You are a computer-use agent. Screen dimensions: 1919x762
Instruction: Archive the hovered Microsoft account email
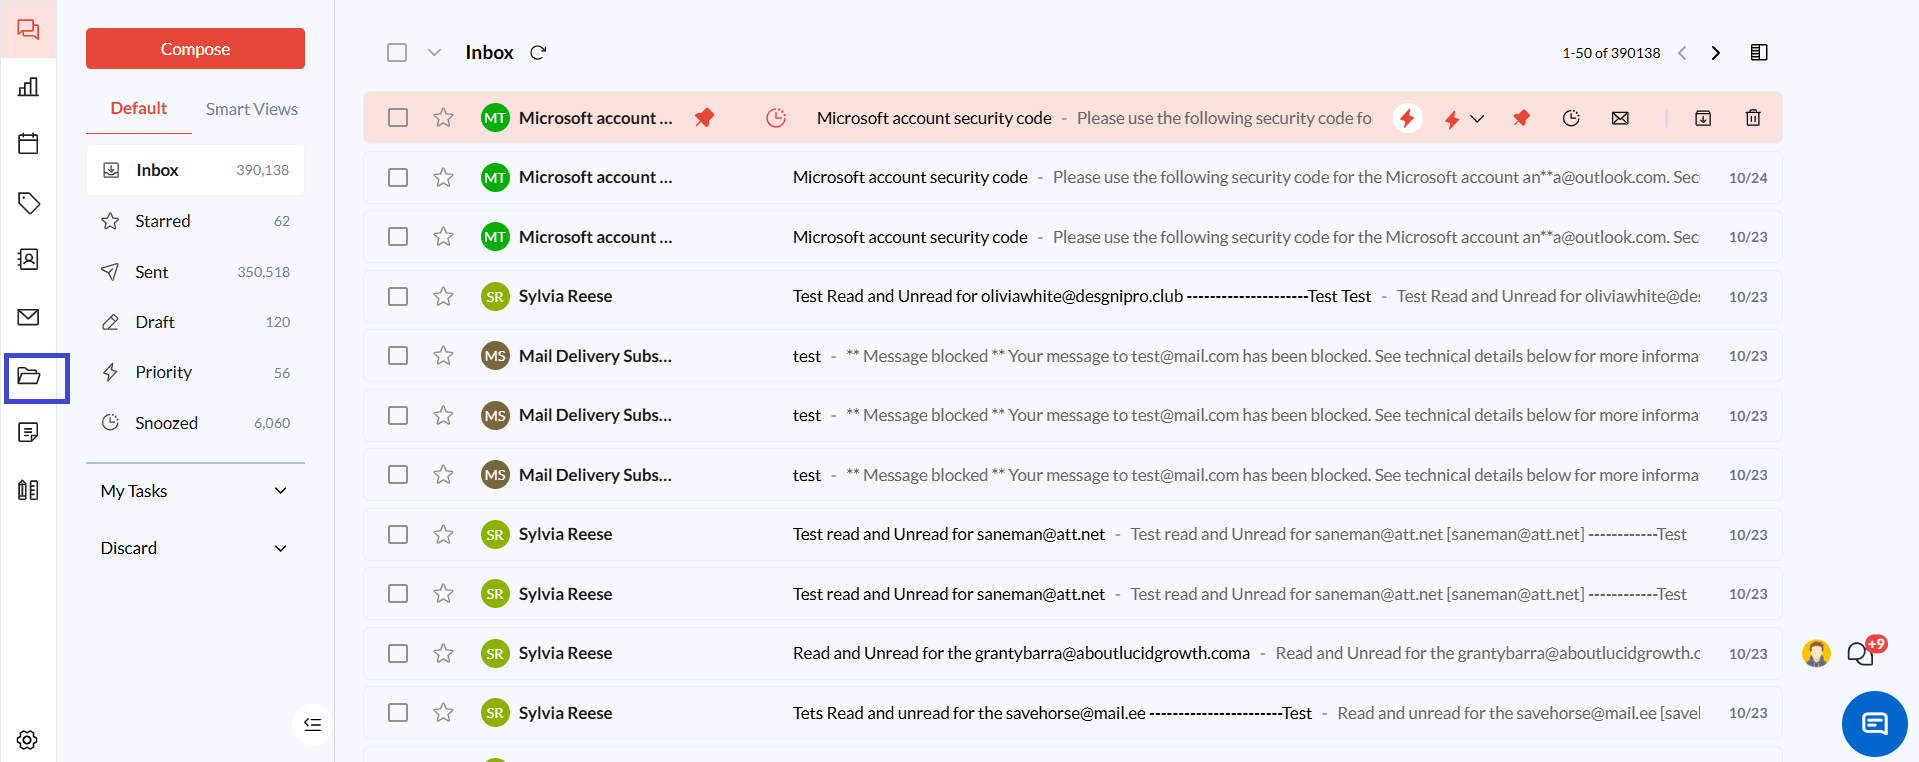click(x=1702, y=118)
